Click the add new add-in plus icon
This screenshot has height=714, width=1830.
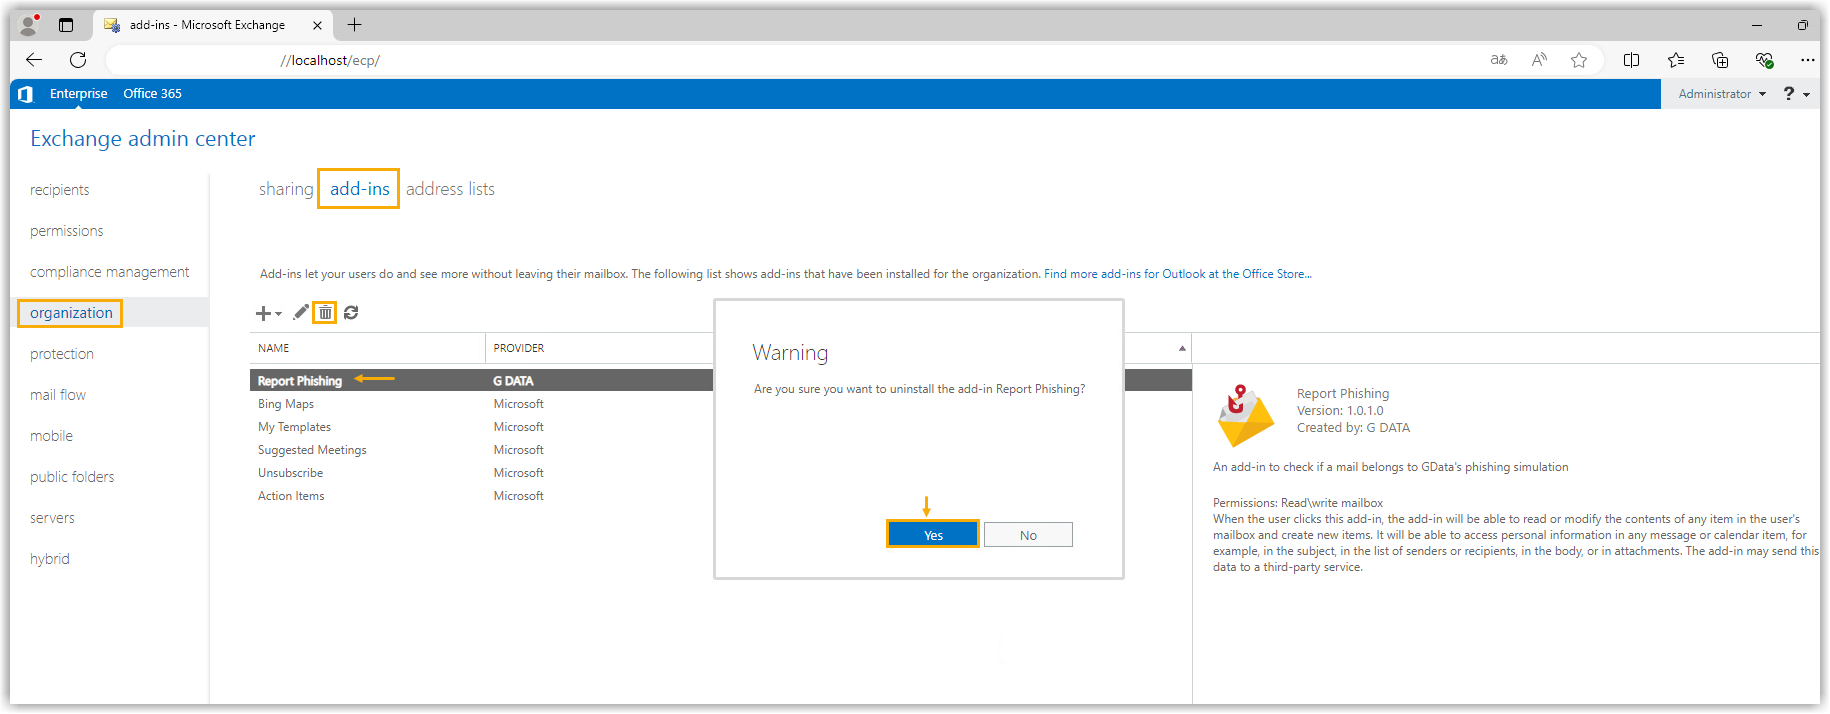click(x=263, y=314)
